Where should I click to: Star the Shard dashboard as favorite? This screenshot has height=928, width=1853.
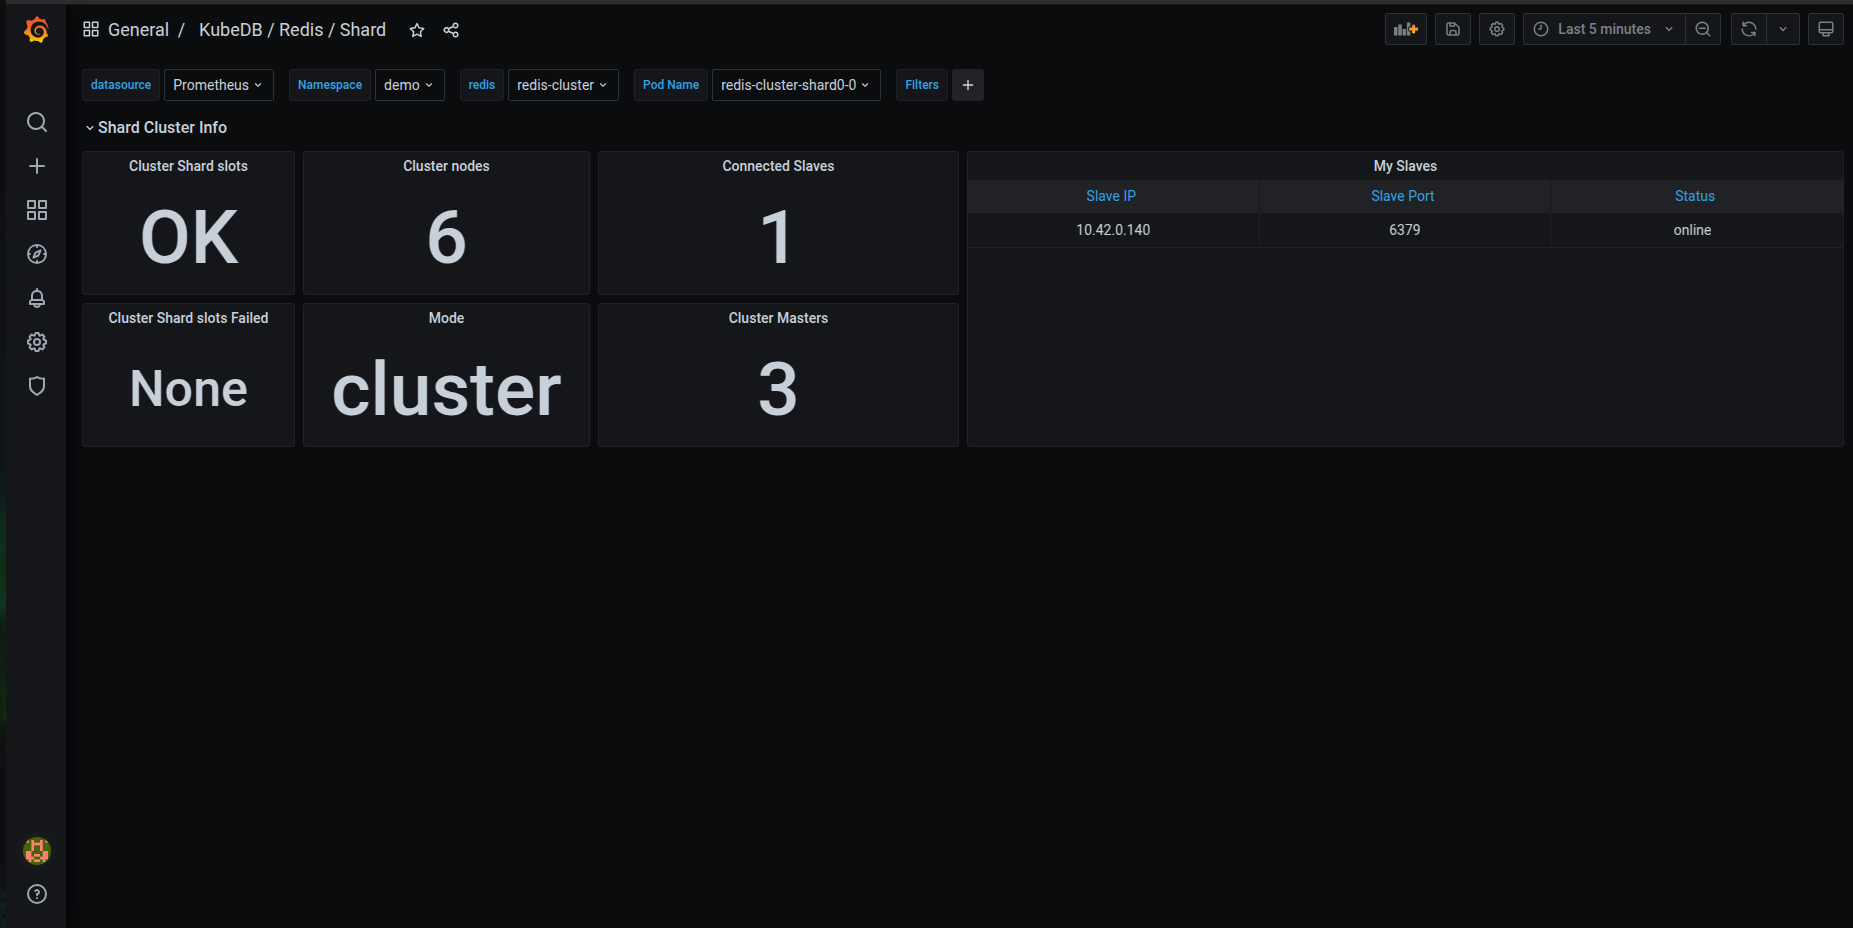point(417,30)
